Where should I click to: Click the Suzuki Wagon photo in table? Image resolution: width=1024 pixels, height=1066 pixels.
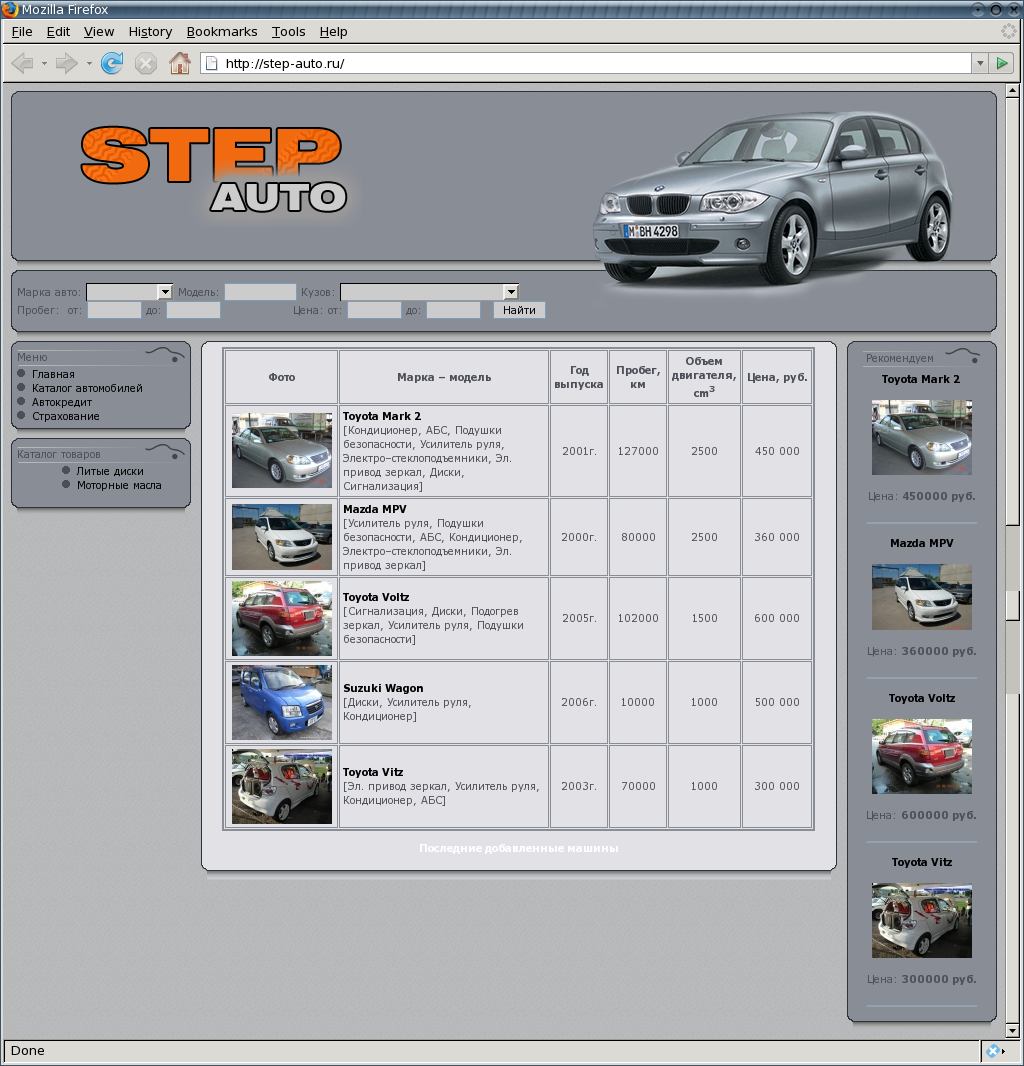click(x=281, y=702)
